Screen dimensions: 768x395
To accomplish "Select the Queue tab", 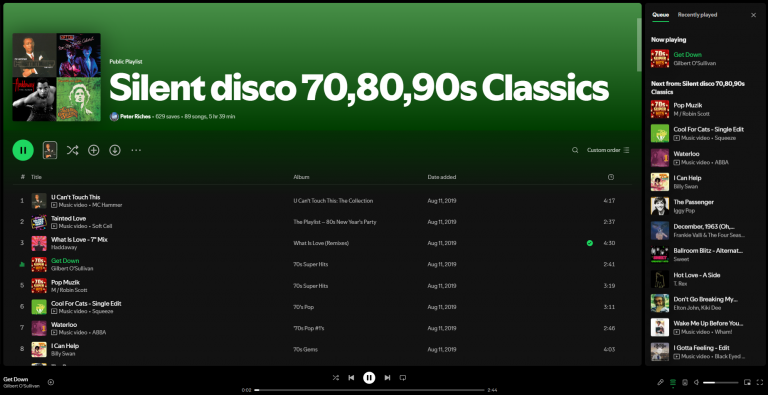I will pyautogui.click(x=660, y=15).
